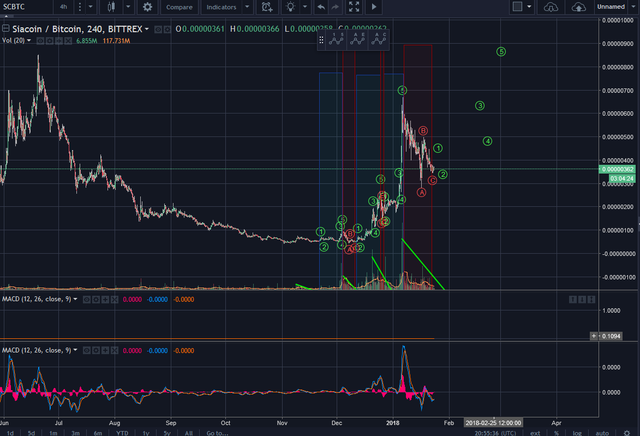Open the Siacoin / Bitcoin title dropdown
This screenshot has height=436, width=640.
click(147, 29)
